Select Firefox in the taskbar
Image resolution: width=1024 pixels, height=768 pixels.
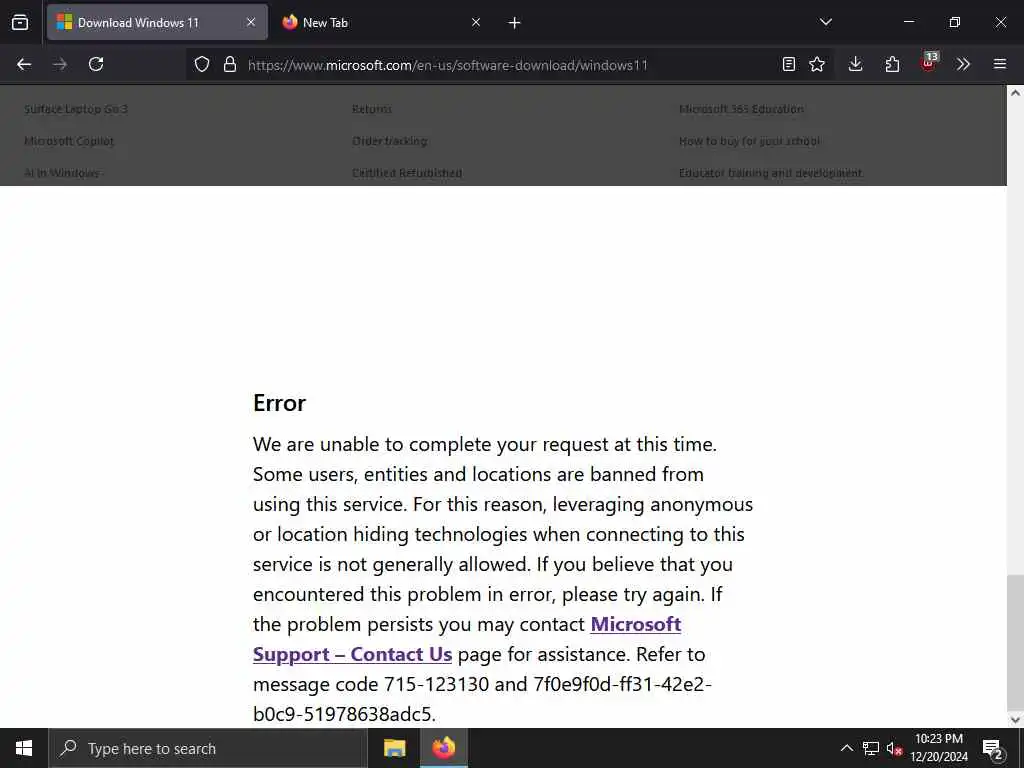[x=443, y=748]
